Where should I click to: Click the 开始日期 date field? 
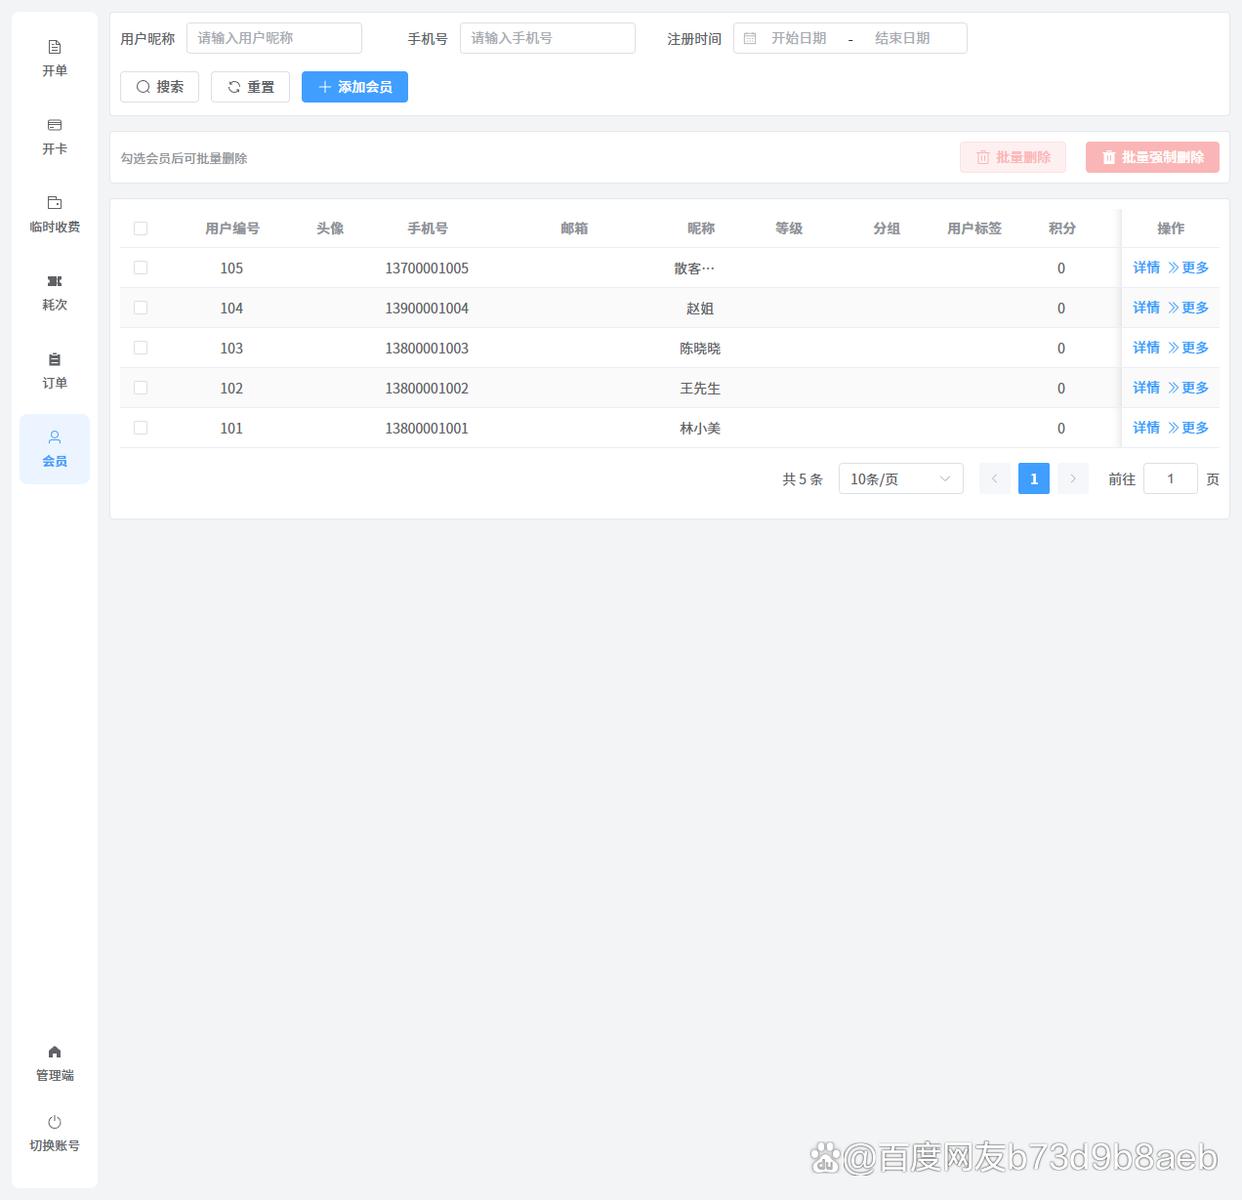[799, 38]
